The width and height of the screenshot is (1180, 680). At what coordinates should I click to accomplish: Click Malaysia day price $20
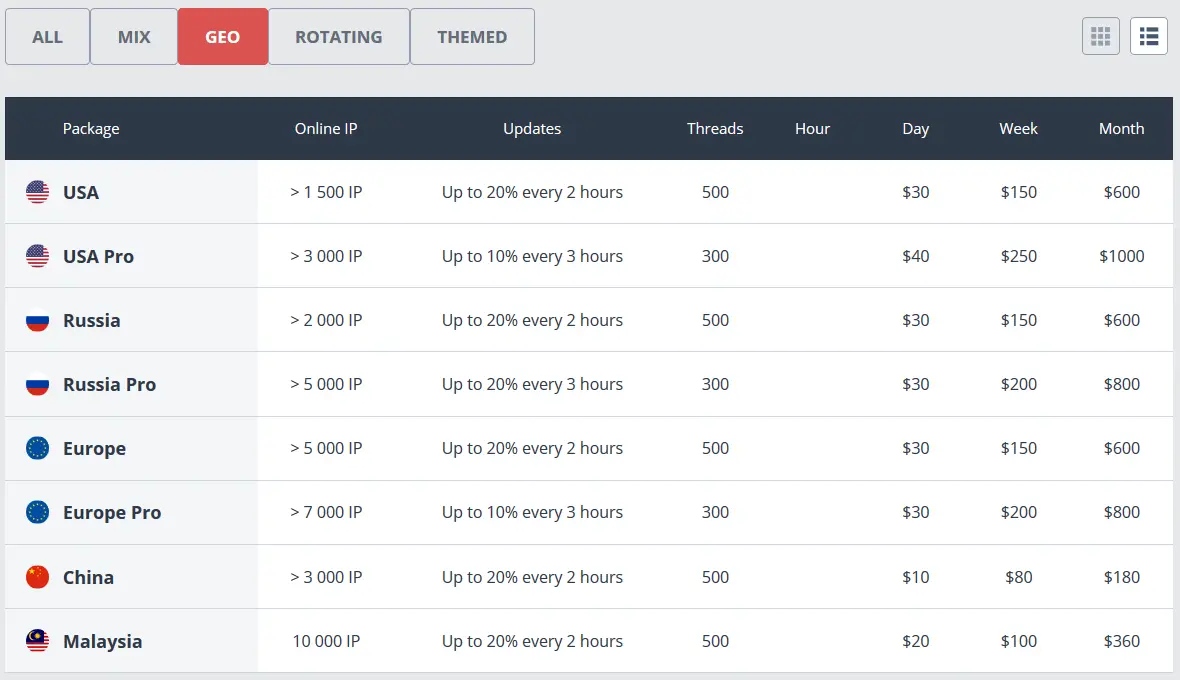pos(916,642)
